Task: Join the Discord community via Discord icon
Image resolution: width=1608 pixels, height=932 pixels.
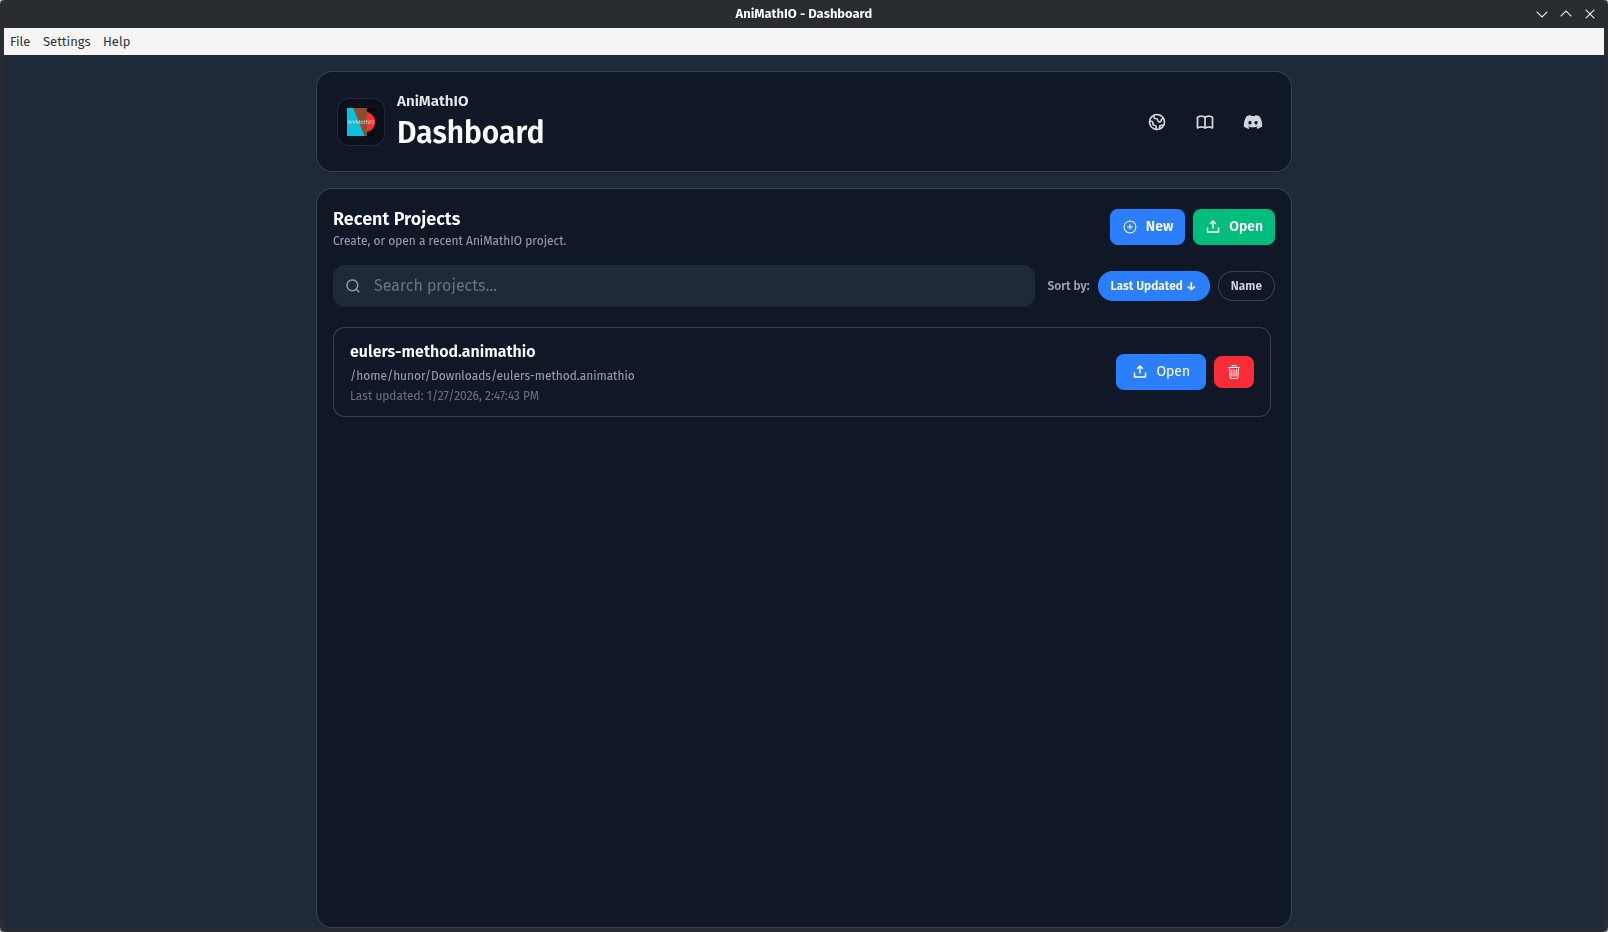Action: (x=1252, y=122)
